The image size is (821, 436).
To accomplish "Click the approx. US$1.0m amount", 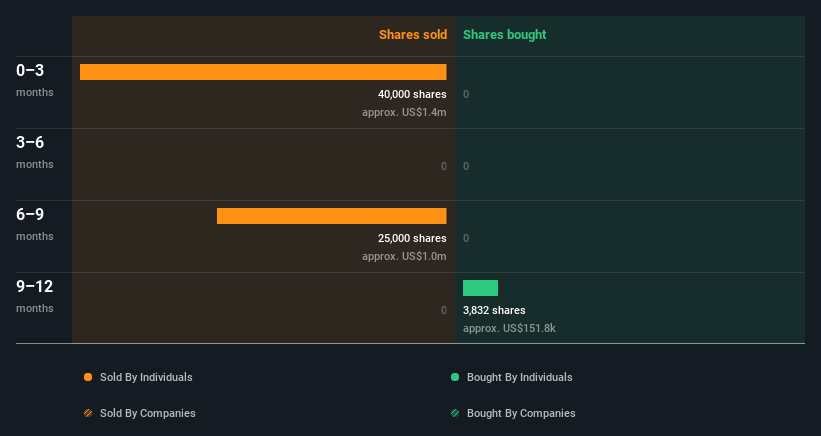I will [x=404, y=256].
